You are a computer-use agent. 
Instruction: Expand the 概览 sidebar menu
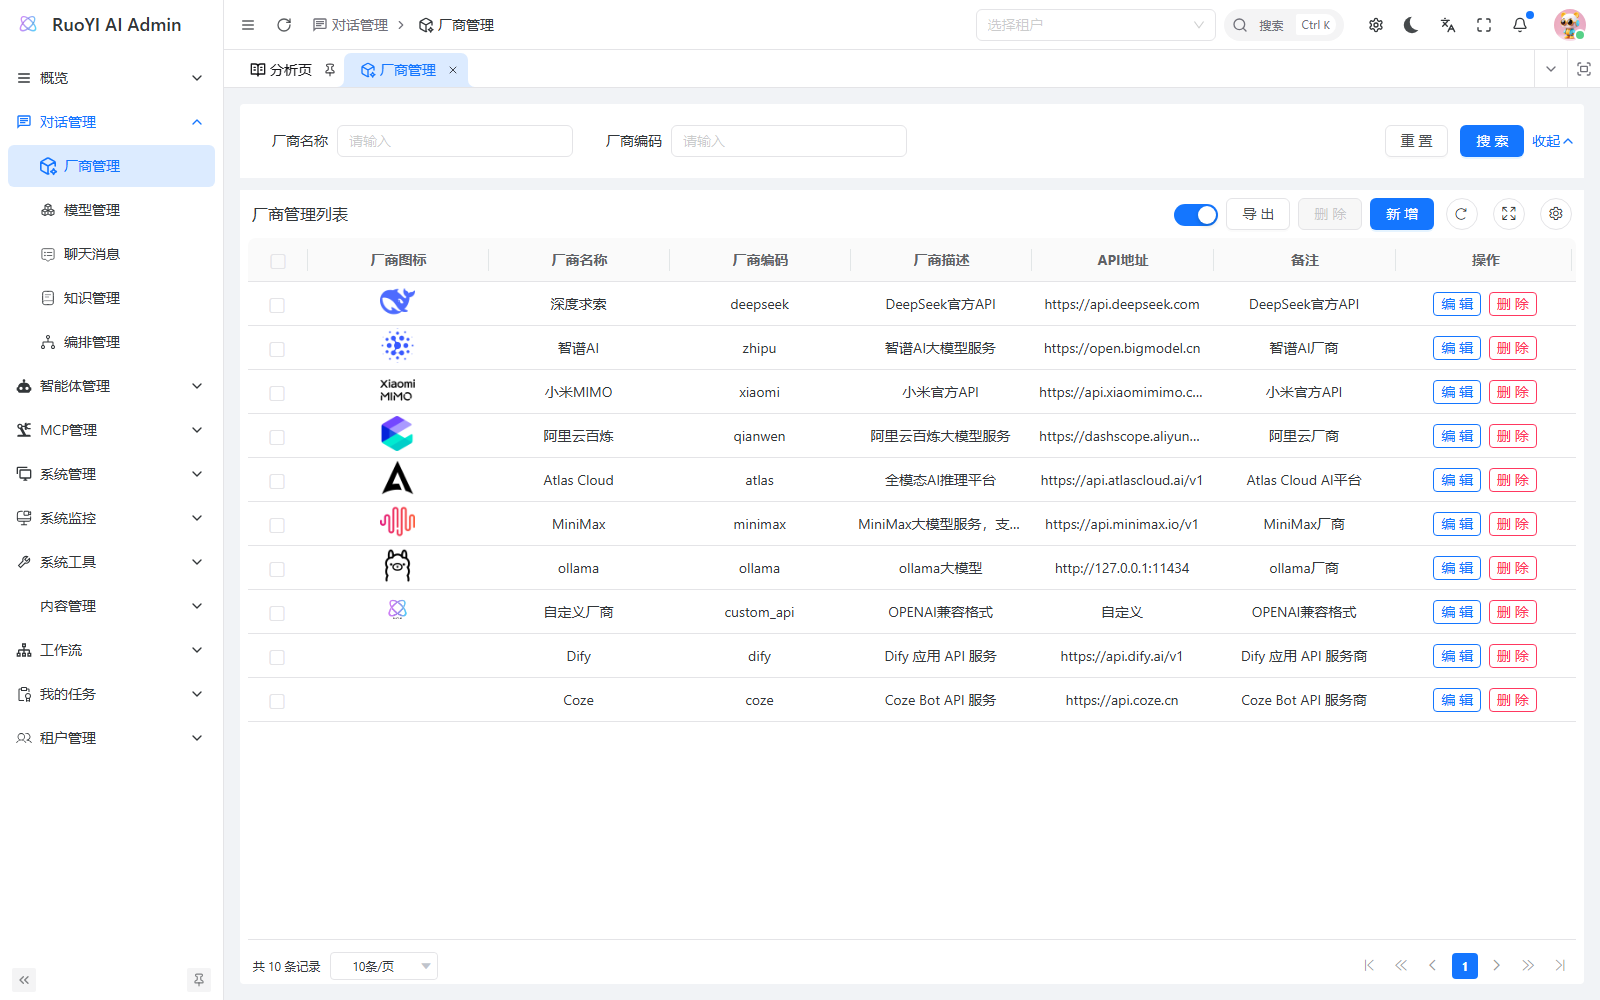111,78
